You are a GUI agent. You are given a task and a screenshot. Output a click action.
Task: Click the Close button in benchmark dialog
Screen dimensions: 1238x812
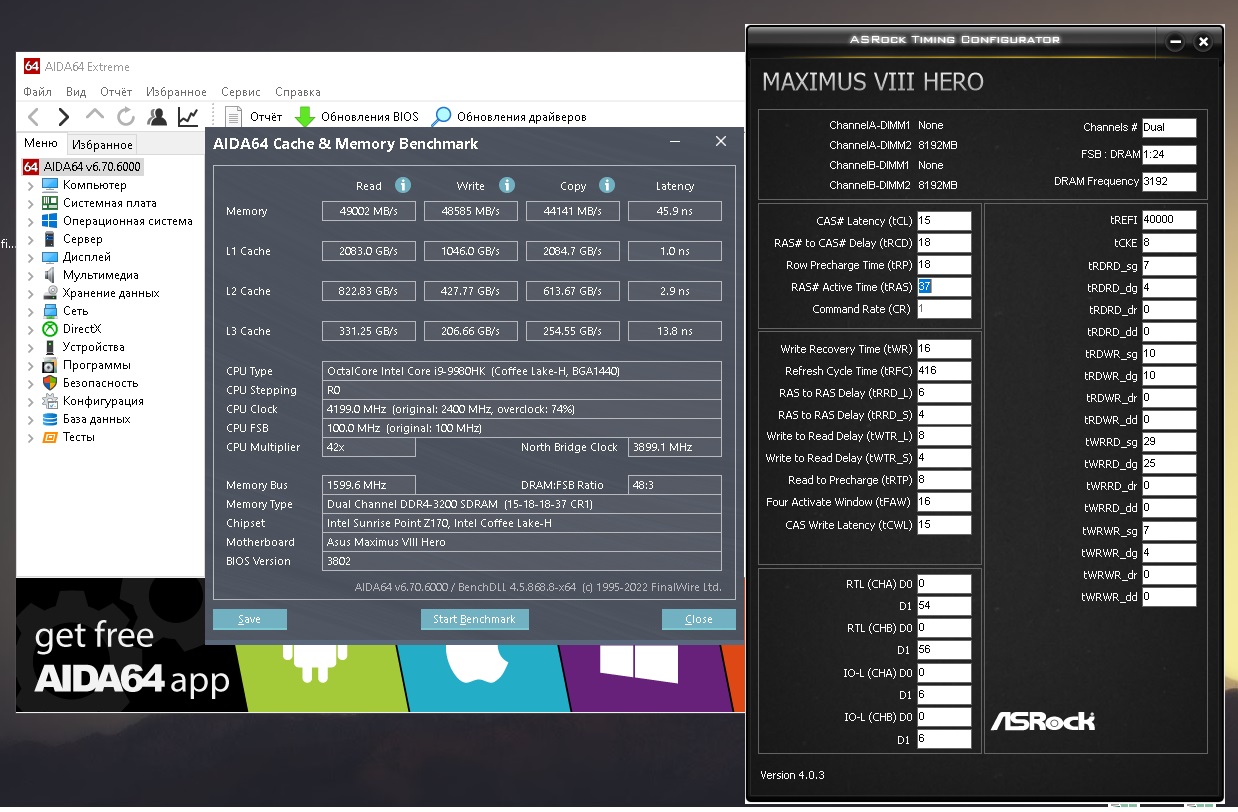(x=698, y=619)
